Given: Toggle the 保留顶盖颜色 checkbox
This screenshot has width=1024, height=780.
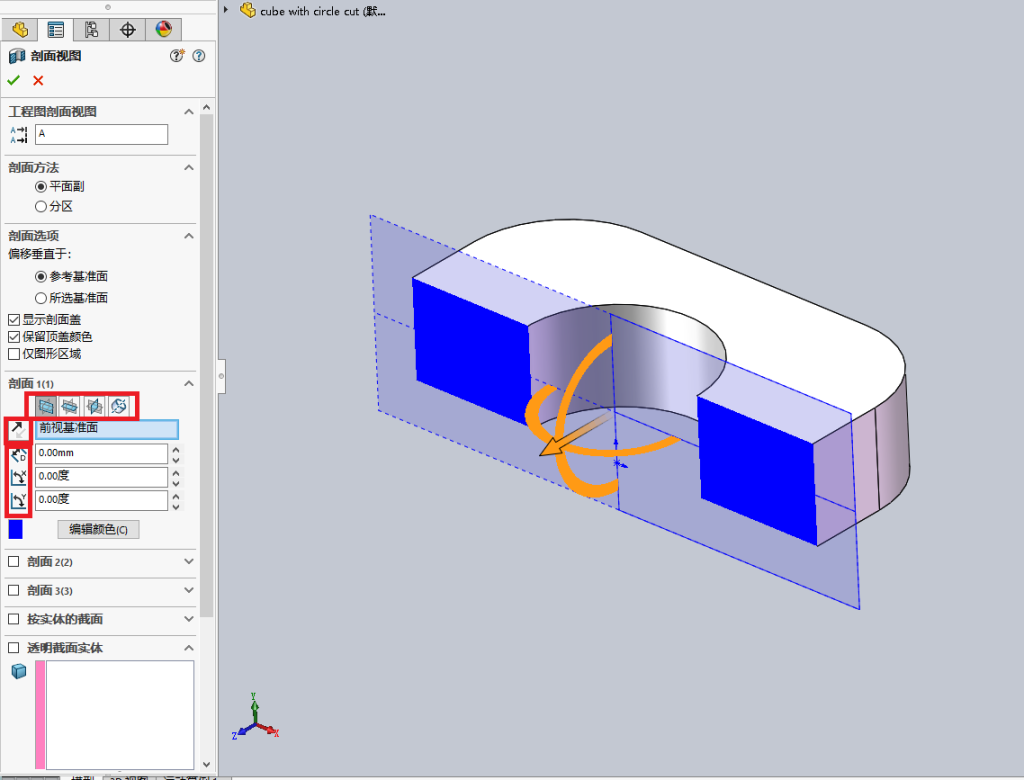Looking at the screenshot, I should 14,336.
